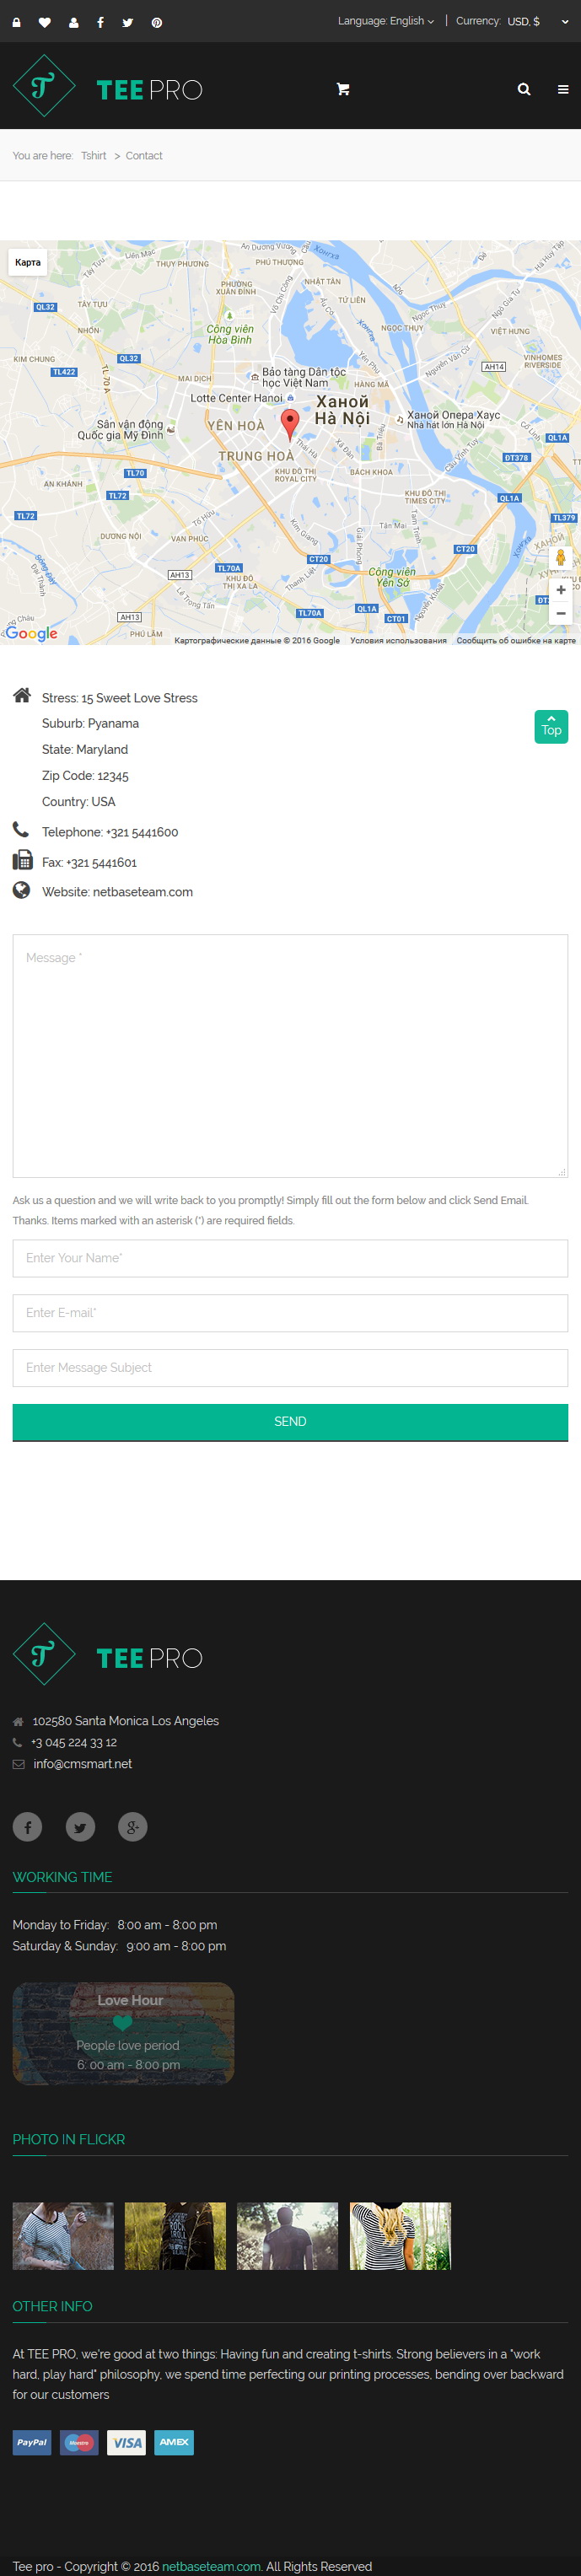The image size is (581, 2576).
Task: Jump up with the Top button
Action: (551, 727)
